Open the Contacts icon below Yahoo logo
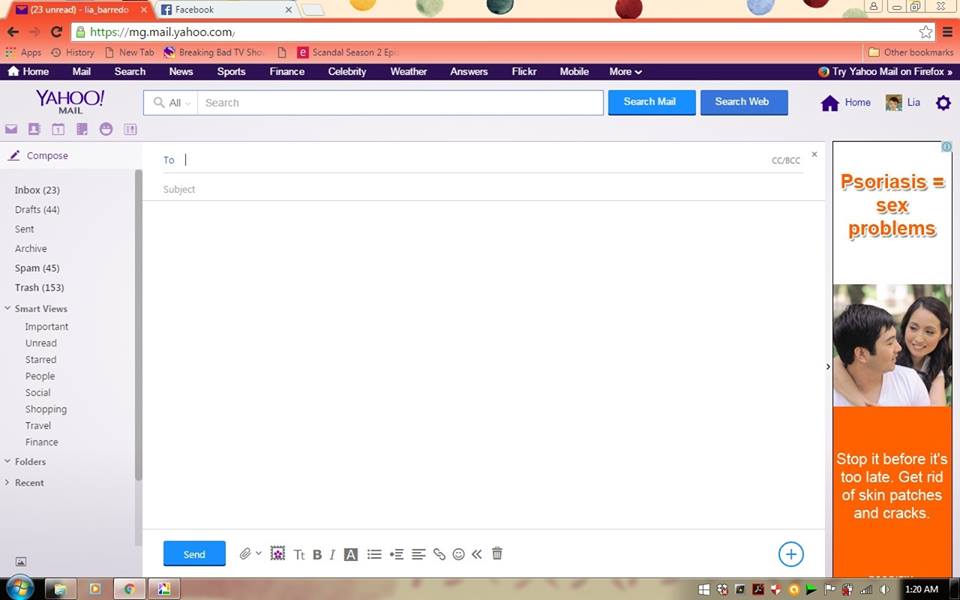Image resolution: width=960 pixels, height=600 pixels. pyautogui.click(x=34, y=129)
